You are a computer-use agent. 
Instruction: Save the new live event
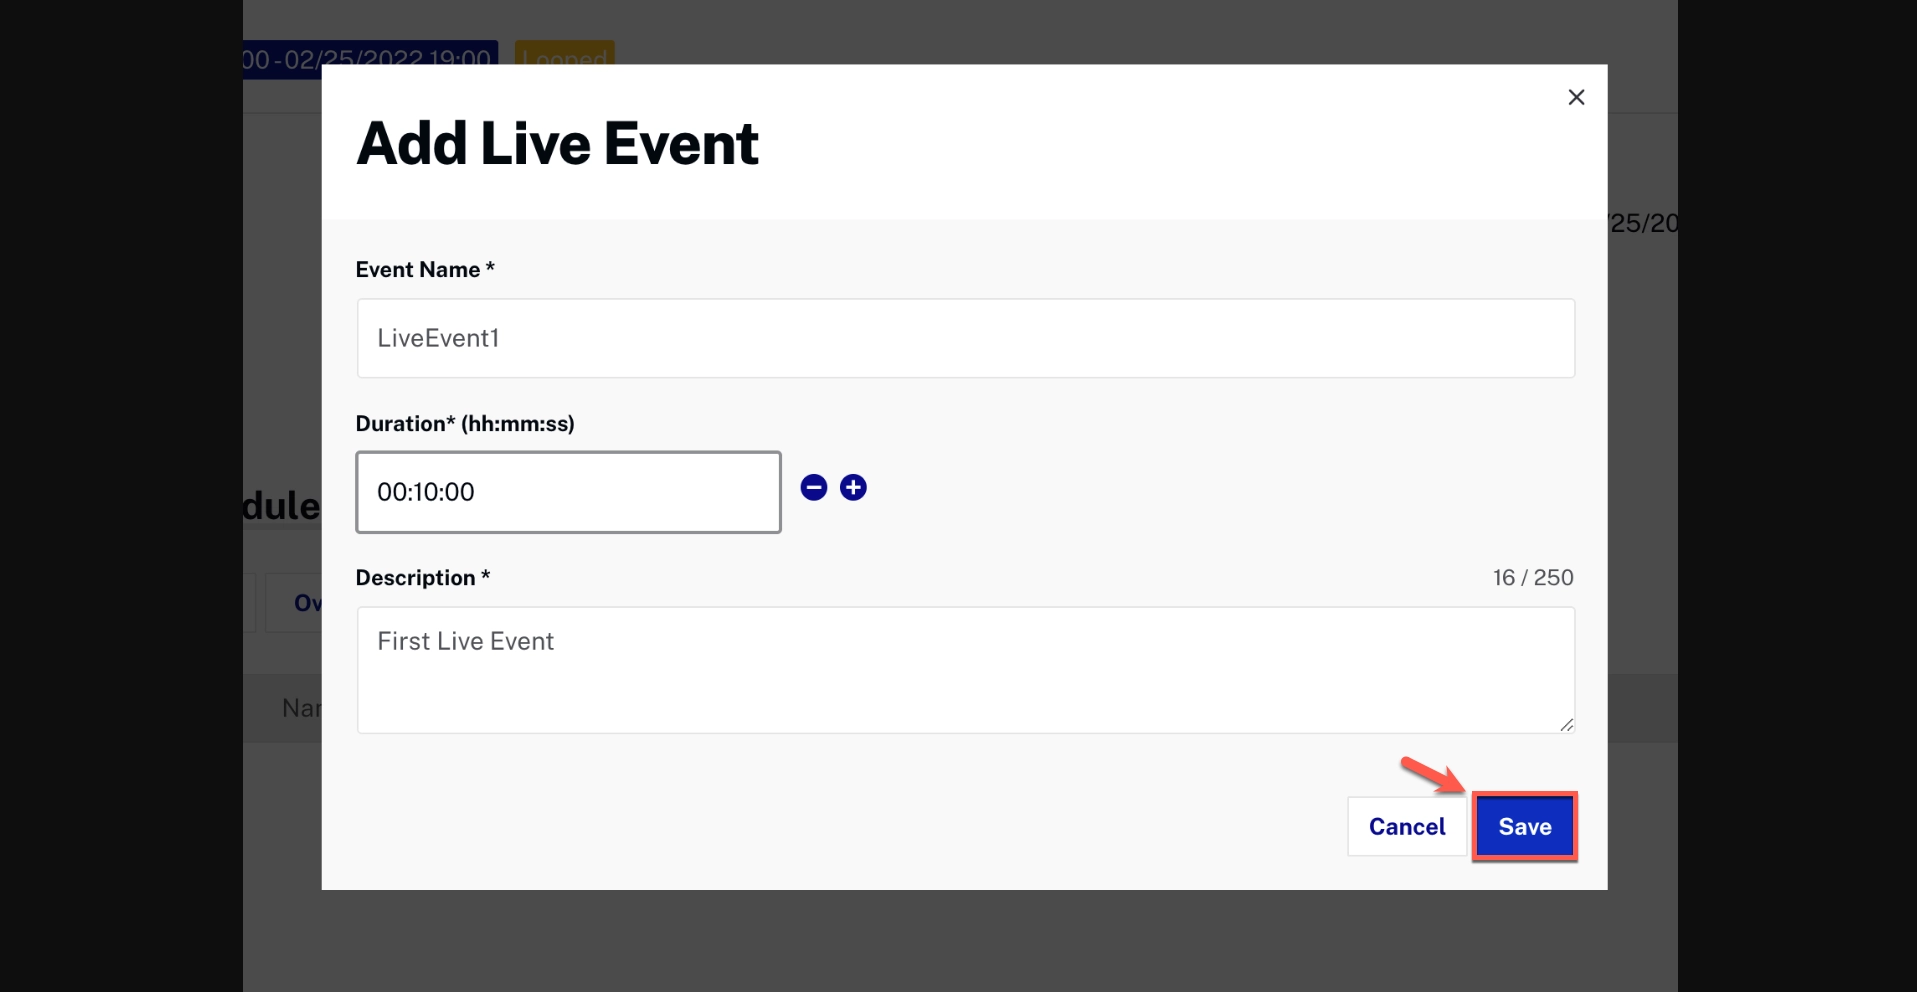tap(1524, 827)
